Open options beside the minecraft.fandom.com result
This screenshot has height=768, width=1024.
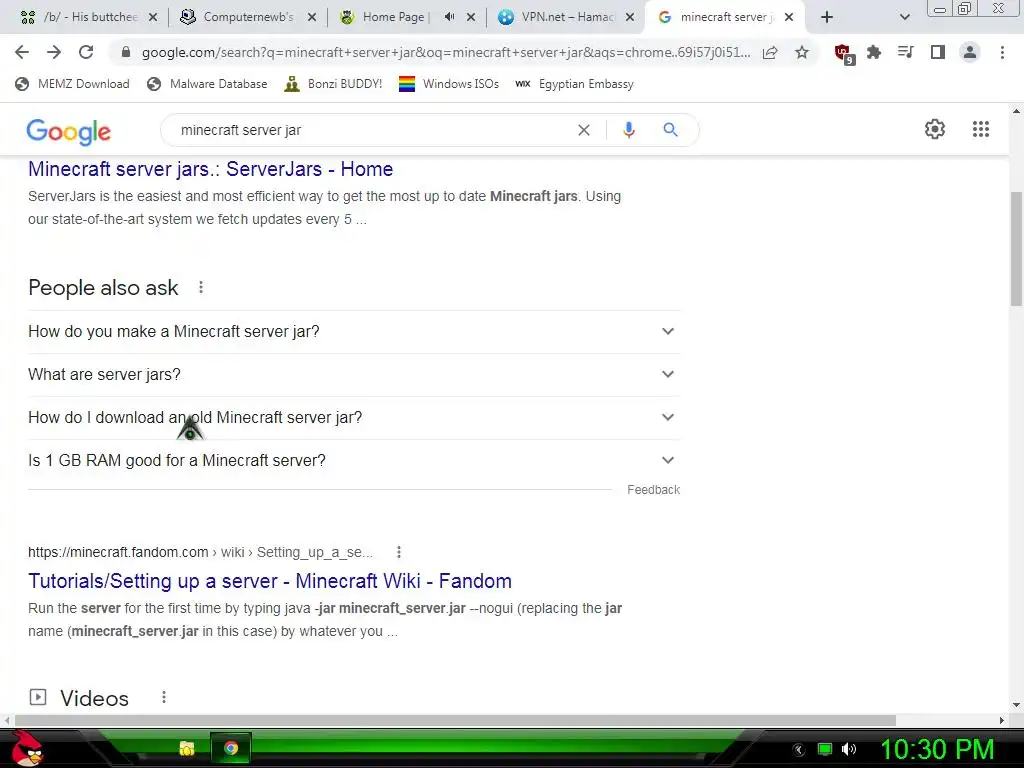coord(398,552)
